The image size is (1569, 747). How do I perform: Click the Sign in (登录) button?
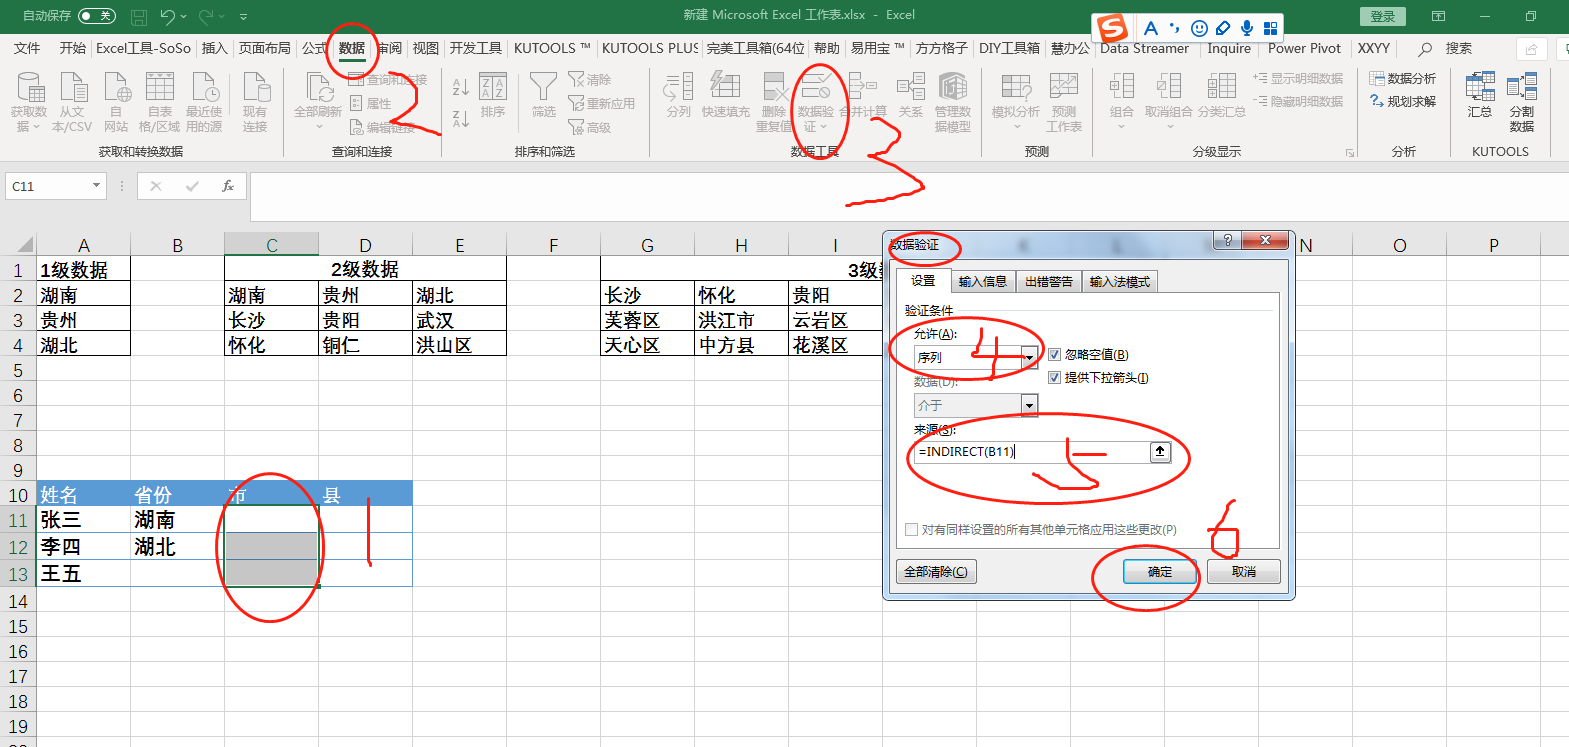pos(1383,16)
